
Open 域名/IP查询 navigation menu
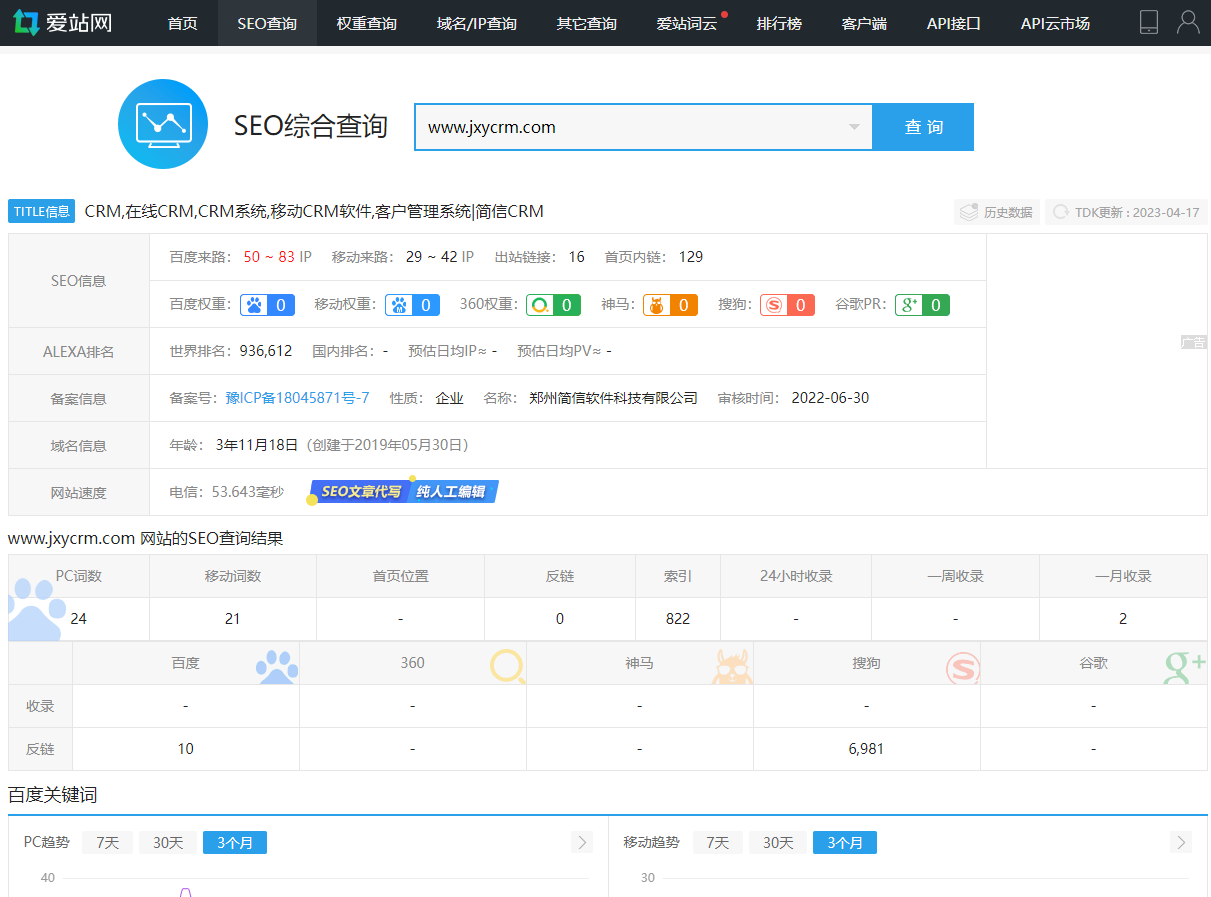[477, 23]
